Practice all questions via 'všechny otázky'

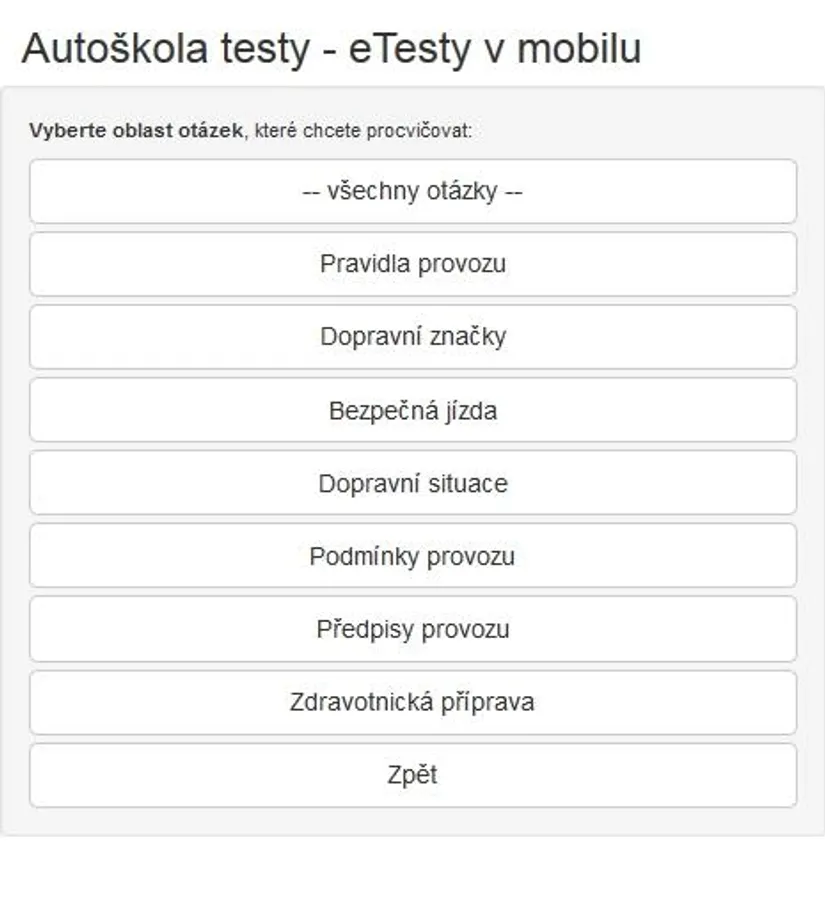pyautogui.click(x=413, y=191)
